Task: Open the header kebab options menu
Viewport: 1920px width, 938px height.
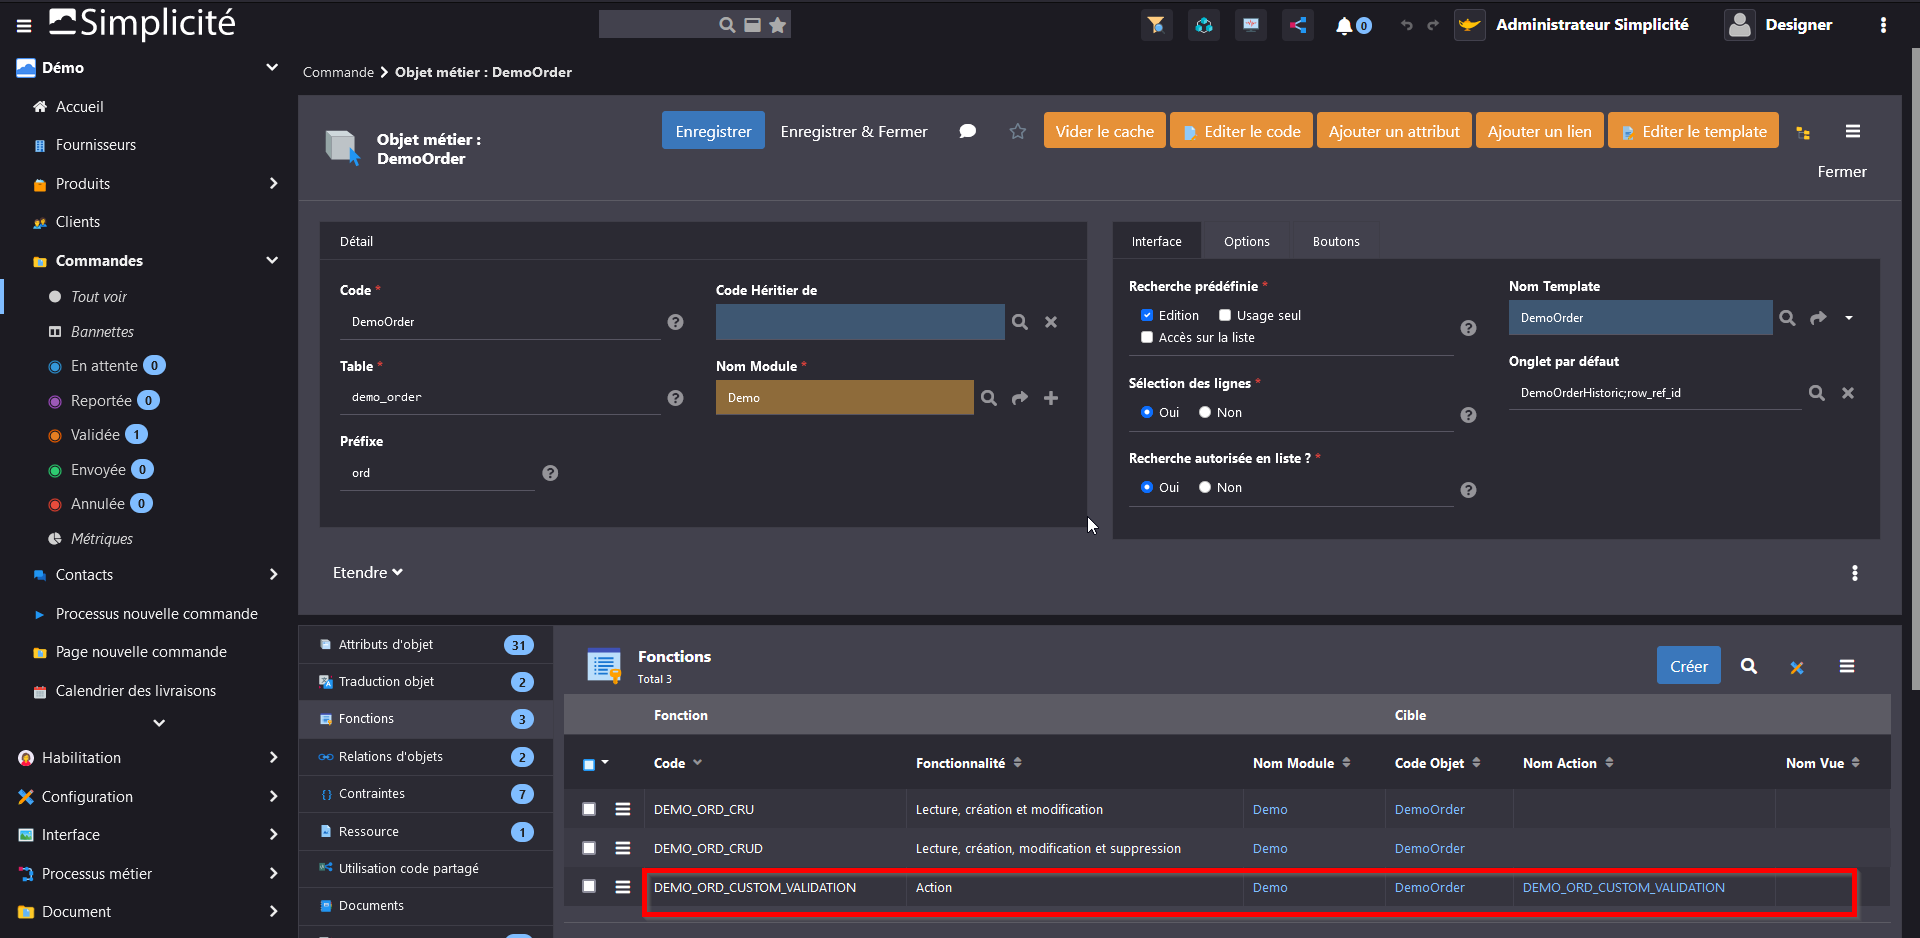Action: click(x=1883, y=25)
